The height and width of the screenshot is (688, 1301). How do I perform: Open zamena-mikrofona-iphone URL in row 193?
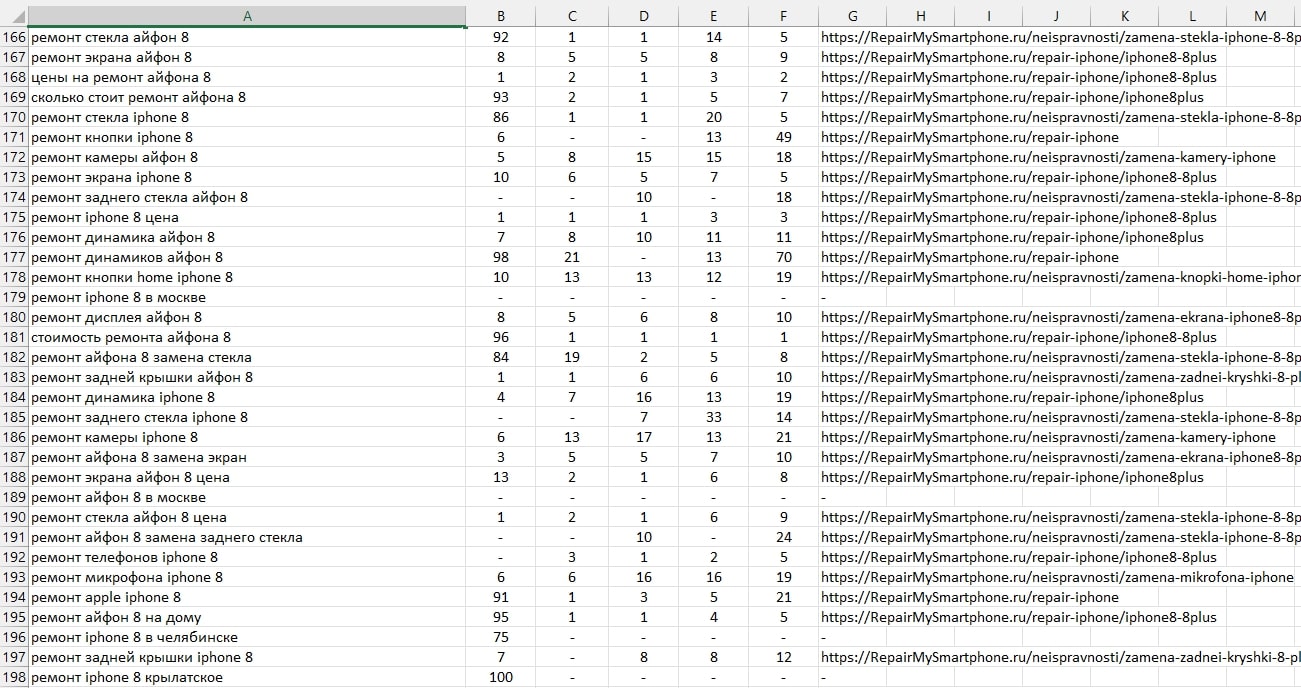[1057, 577]
